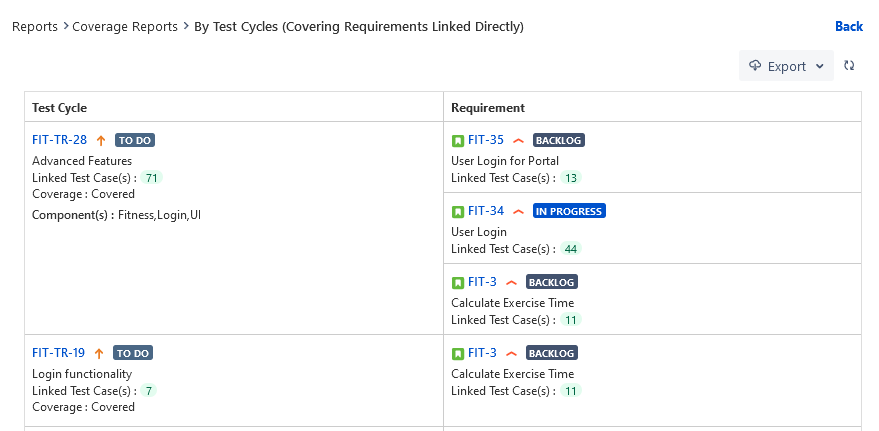
Task: Click the story icon beside FIT-34
Action: pyautogui.click(x=458, y=212)
